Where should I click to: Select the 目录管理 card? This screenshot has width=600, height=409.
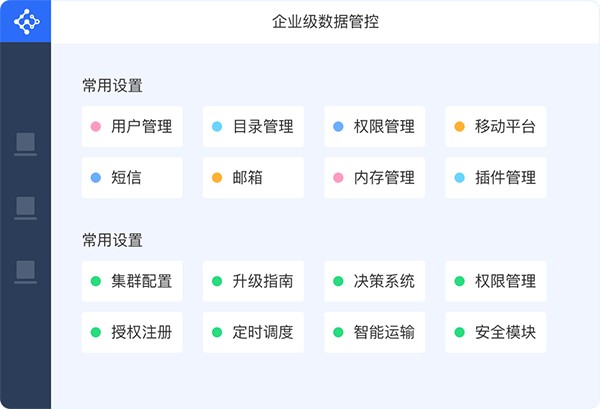pos(253,127)
